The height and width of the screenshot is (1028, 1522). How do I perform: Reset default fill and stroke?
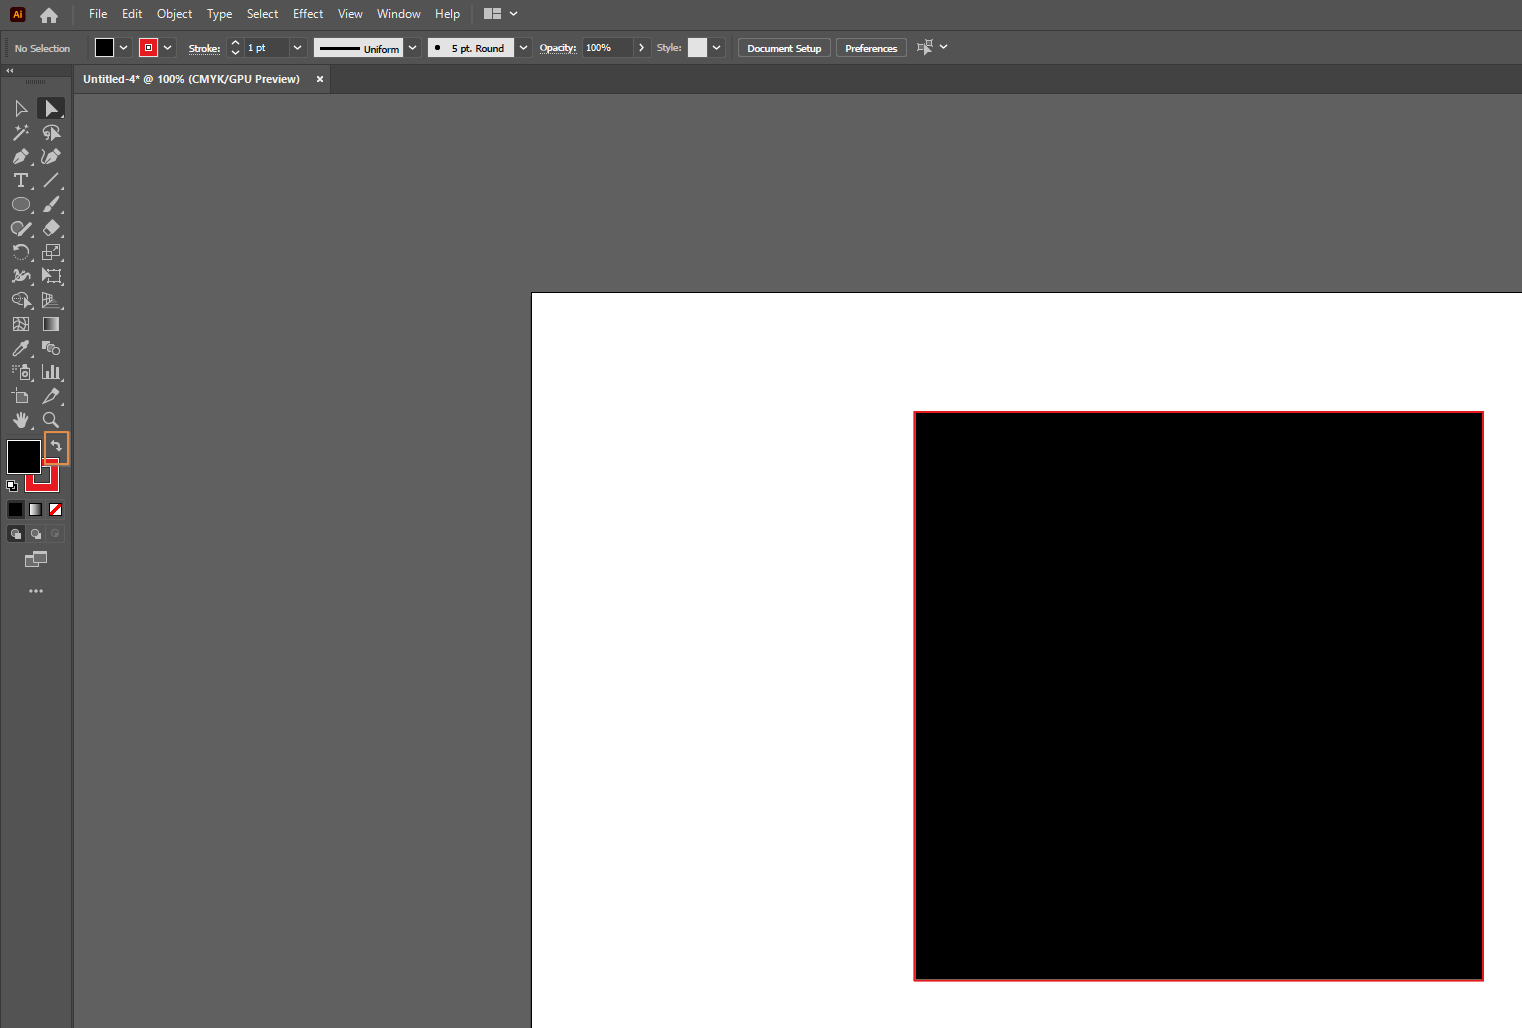[x=12, y=486]
